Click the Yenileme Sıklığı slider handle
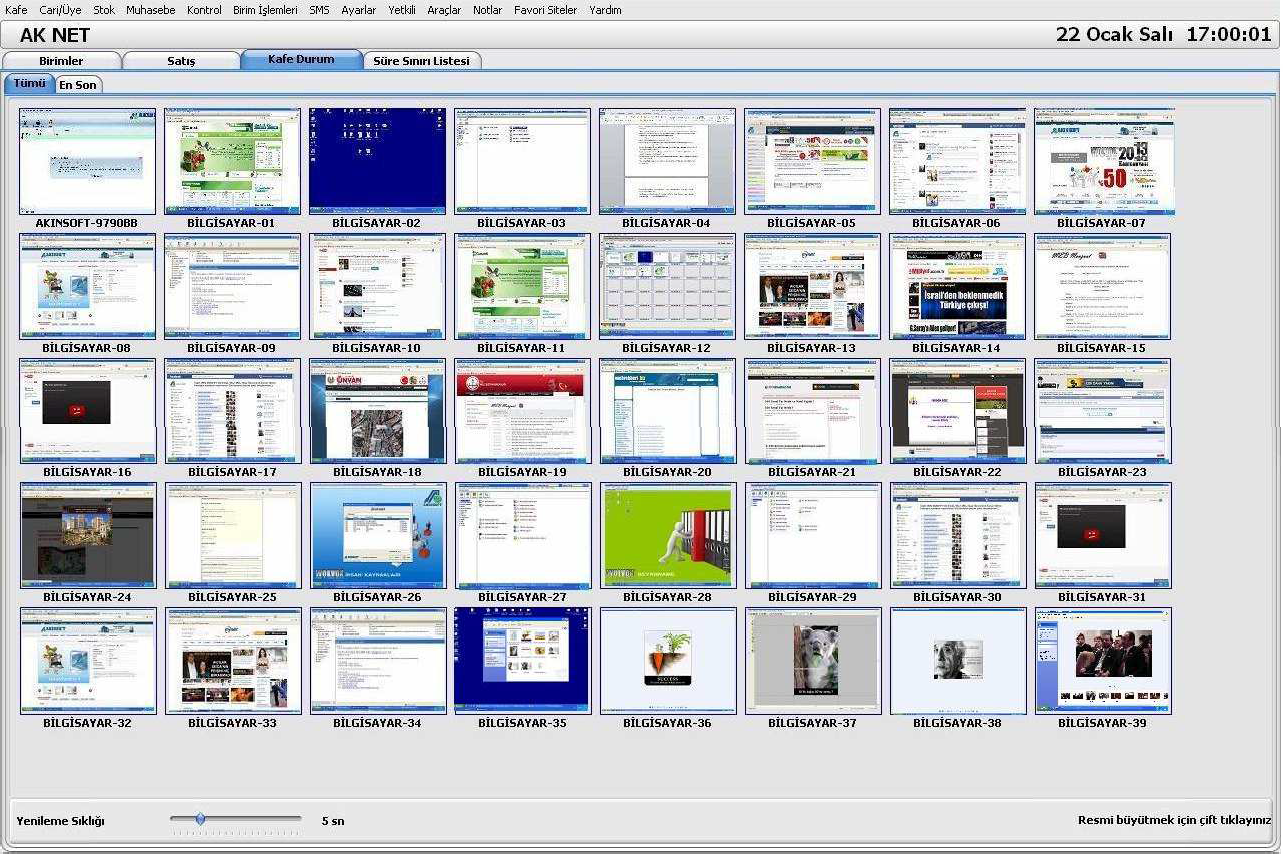Screen dimensions: 1283x854 [200, 819]
